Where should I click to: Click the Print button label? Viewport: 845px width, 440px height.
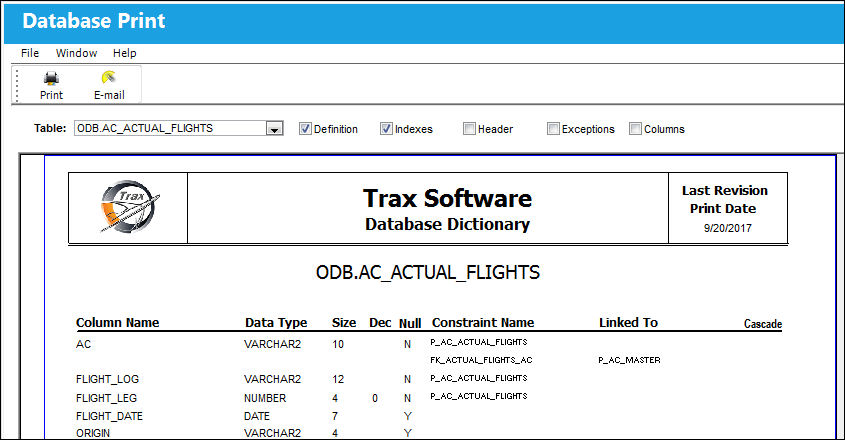coord(51,95)
